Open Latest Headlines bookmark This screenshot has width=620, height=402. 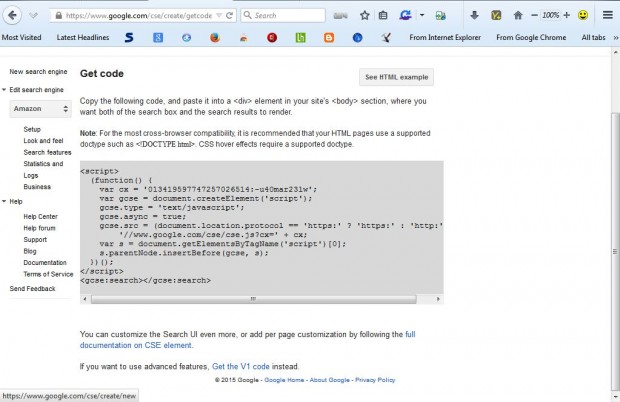[83, 38]
